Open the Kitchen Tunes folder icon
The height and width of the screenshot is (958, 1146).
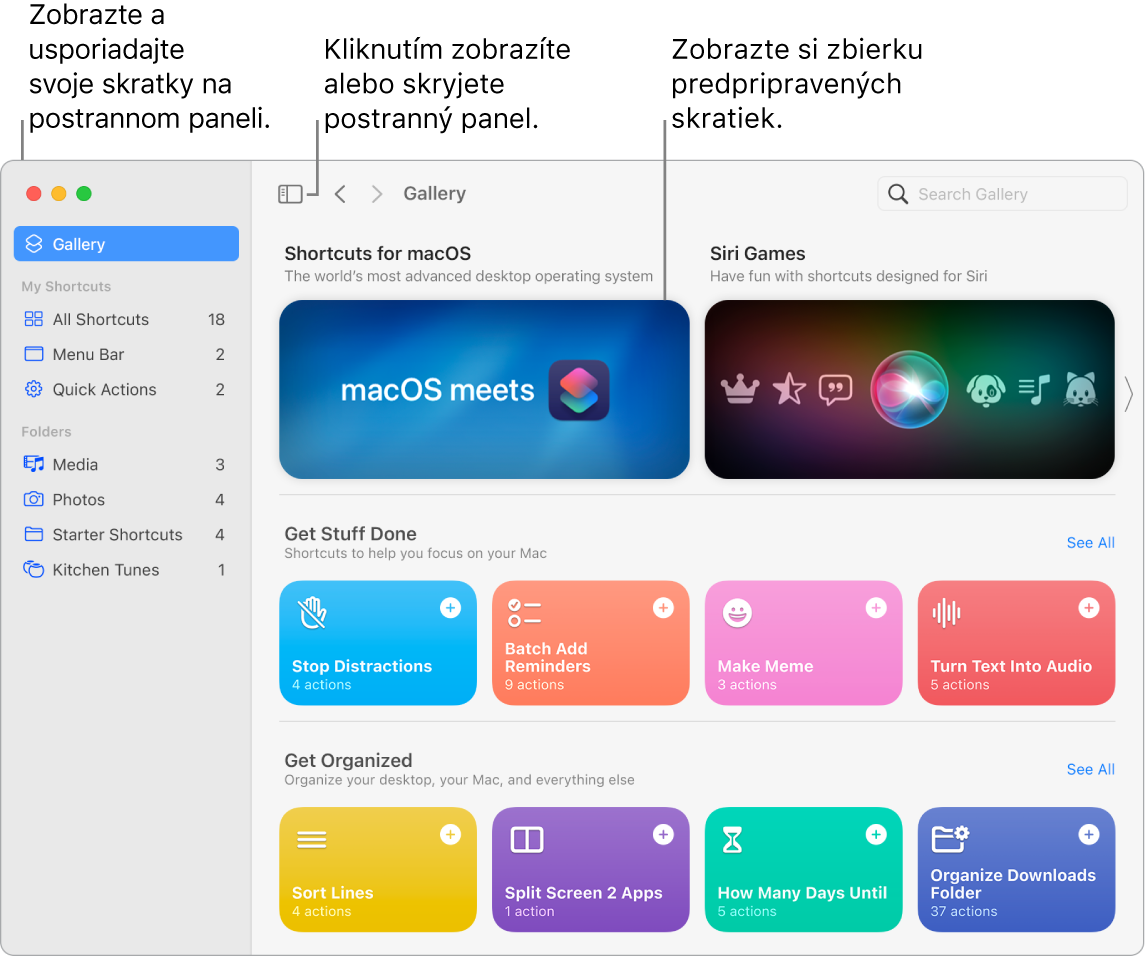coord(34,569)
